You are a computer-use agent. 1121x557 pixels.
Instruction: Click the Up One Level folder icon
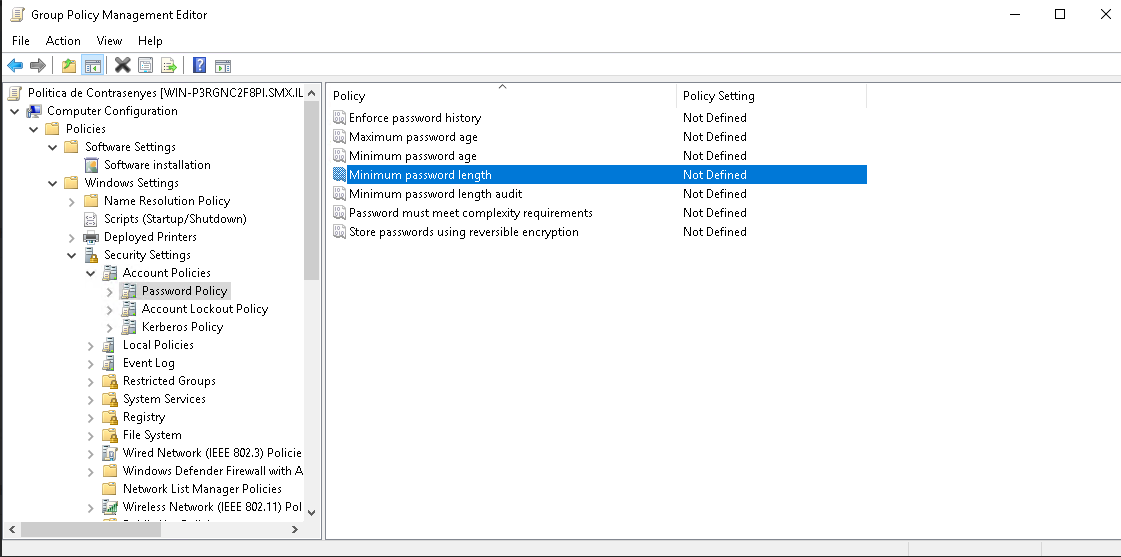(68, 66)
